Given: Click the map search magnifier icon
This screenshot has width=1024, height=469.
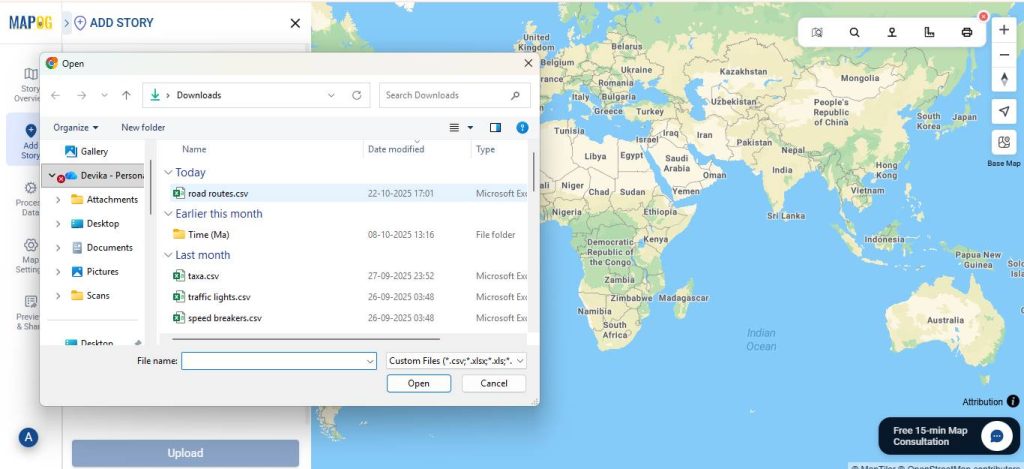Looking at the screenshot, I should (x=854, y=32).
